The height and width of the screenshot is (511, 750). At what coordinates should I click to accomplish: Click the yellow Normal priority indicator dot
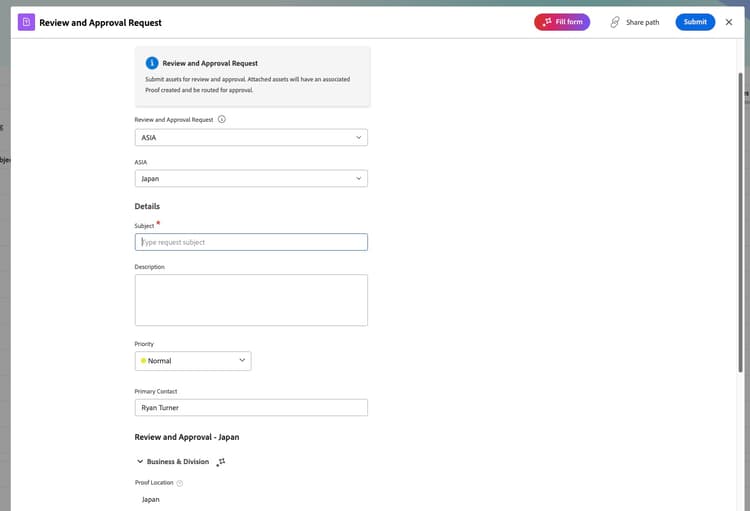click(x=143, y=360)
